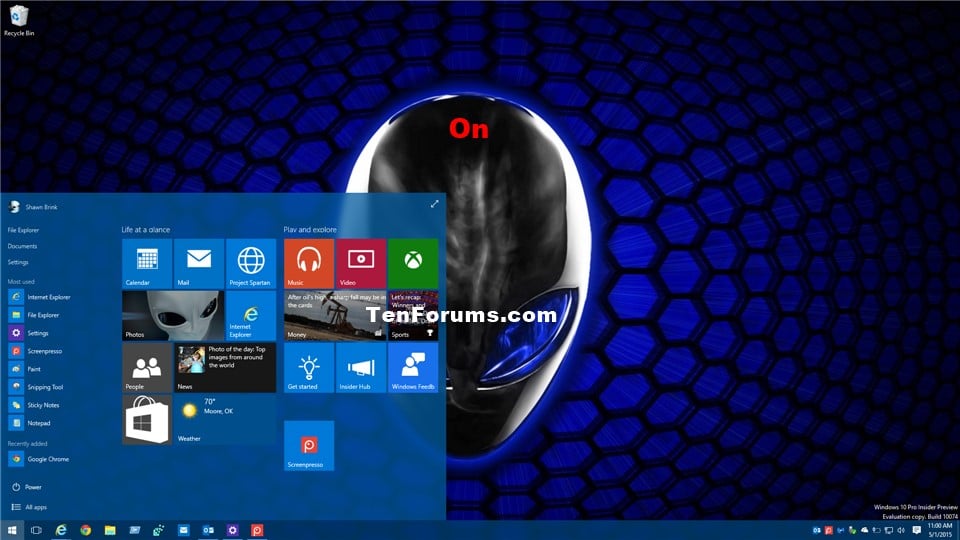
Task: Click the Windows Start button
Action: [x=12, y=530]
